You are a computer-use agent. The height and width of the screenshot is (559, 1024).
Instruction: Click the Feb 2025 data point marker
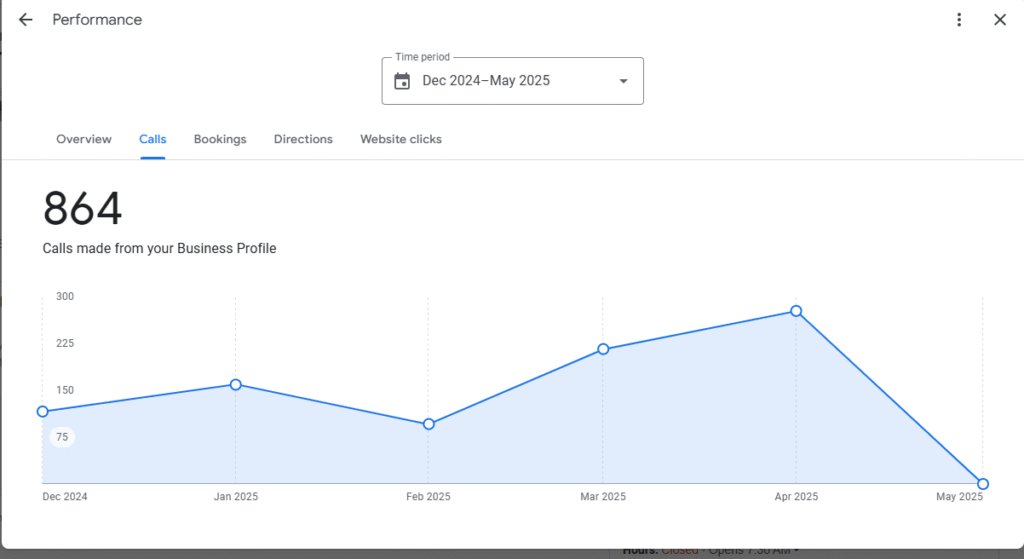[428, 424]
